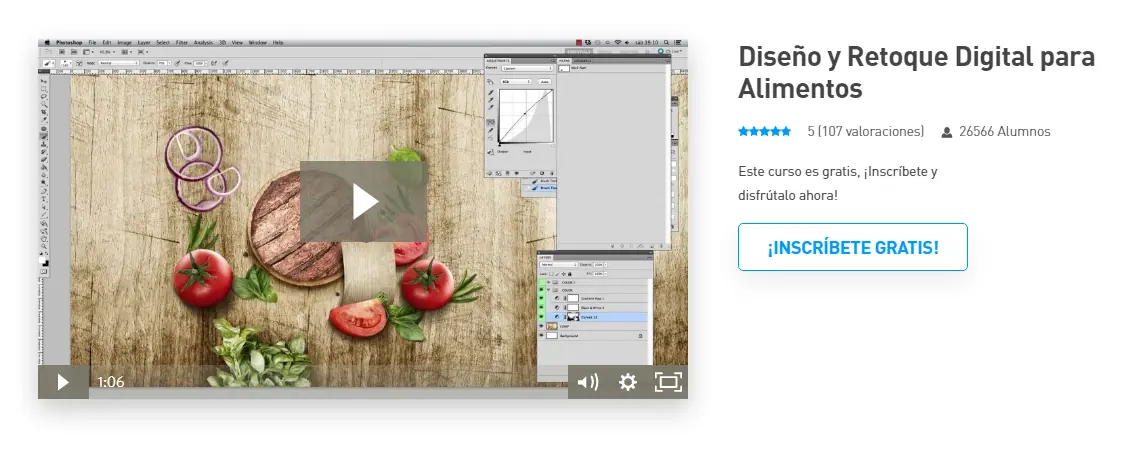Select the "5 (107 valoraciones)" rating text
The width and height of the screenshot is (1126, 457).
[865, 131]
